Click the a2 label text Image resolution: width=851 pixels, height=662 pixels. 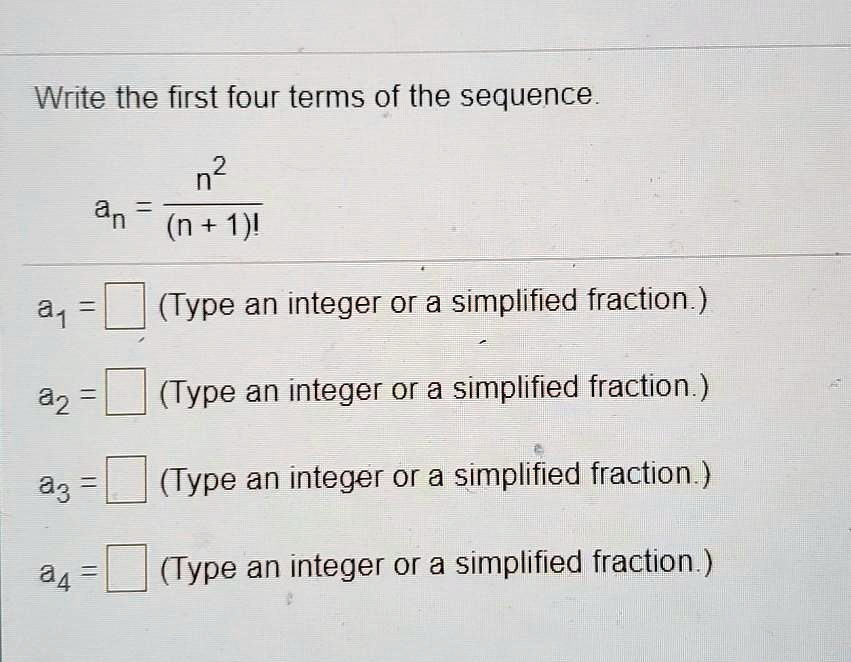pyautogui.click(x=54, y=398)
